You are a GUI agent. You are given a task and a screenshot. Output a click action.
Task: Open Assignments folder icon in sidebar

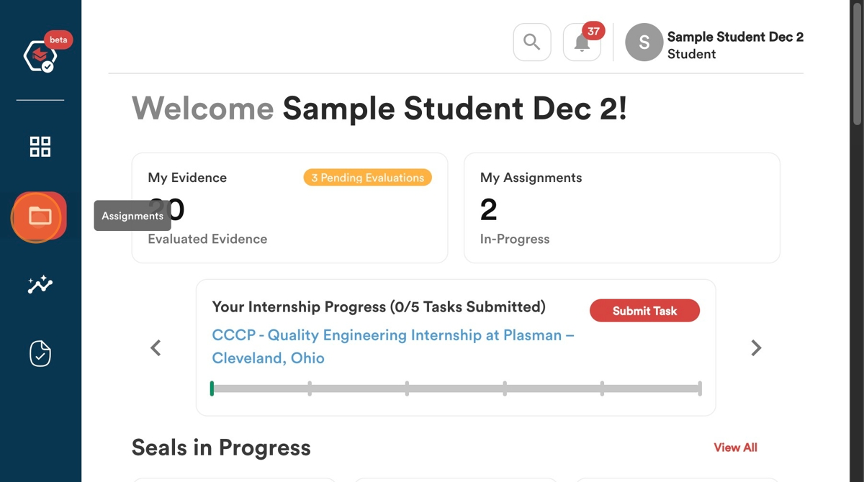[x=40, y=216]
